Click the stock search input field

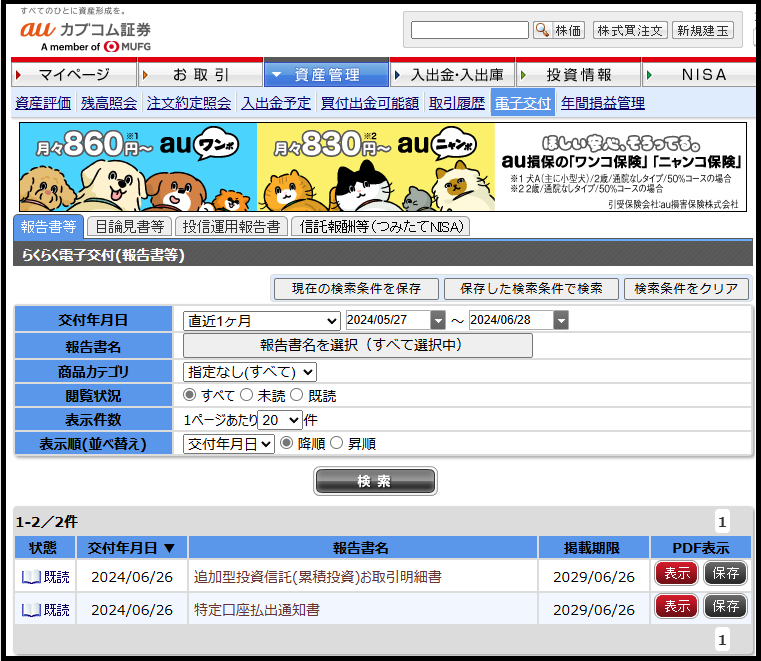tap(470, 30)
